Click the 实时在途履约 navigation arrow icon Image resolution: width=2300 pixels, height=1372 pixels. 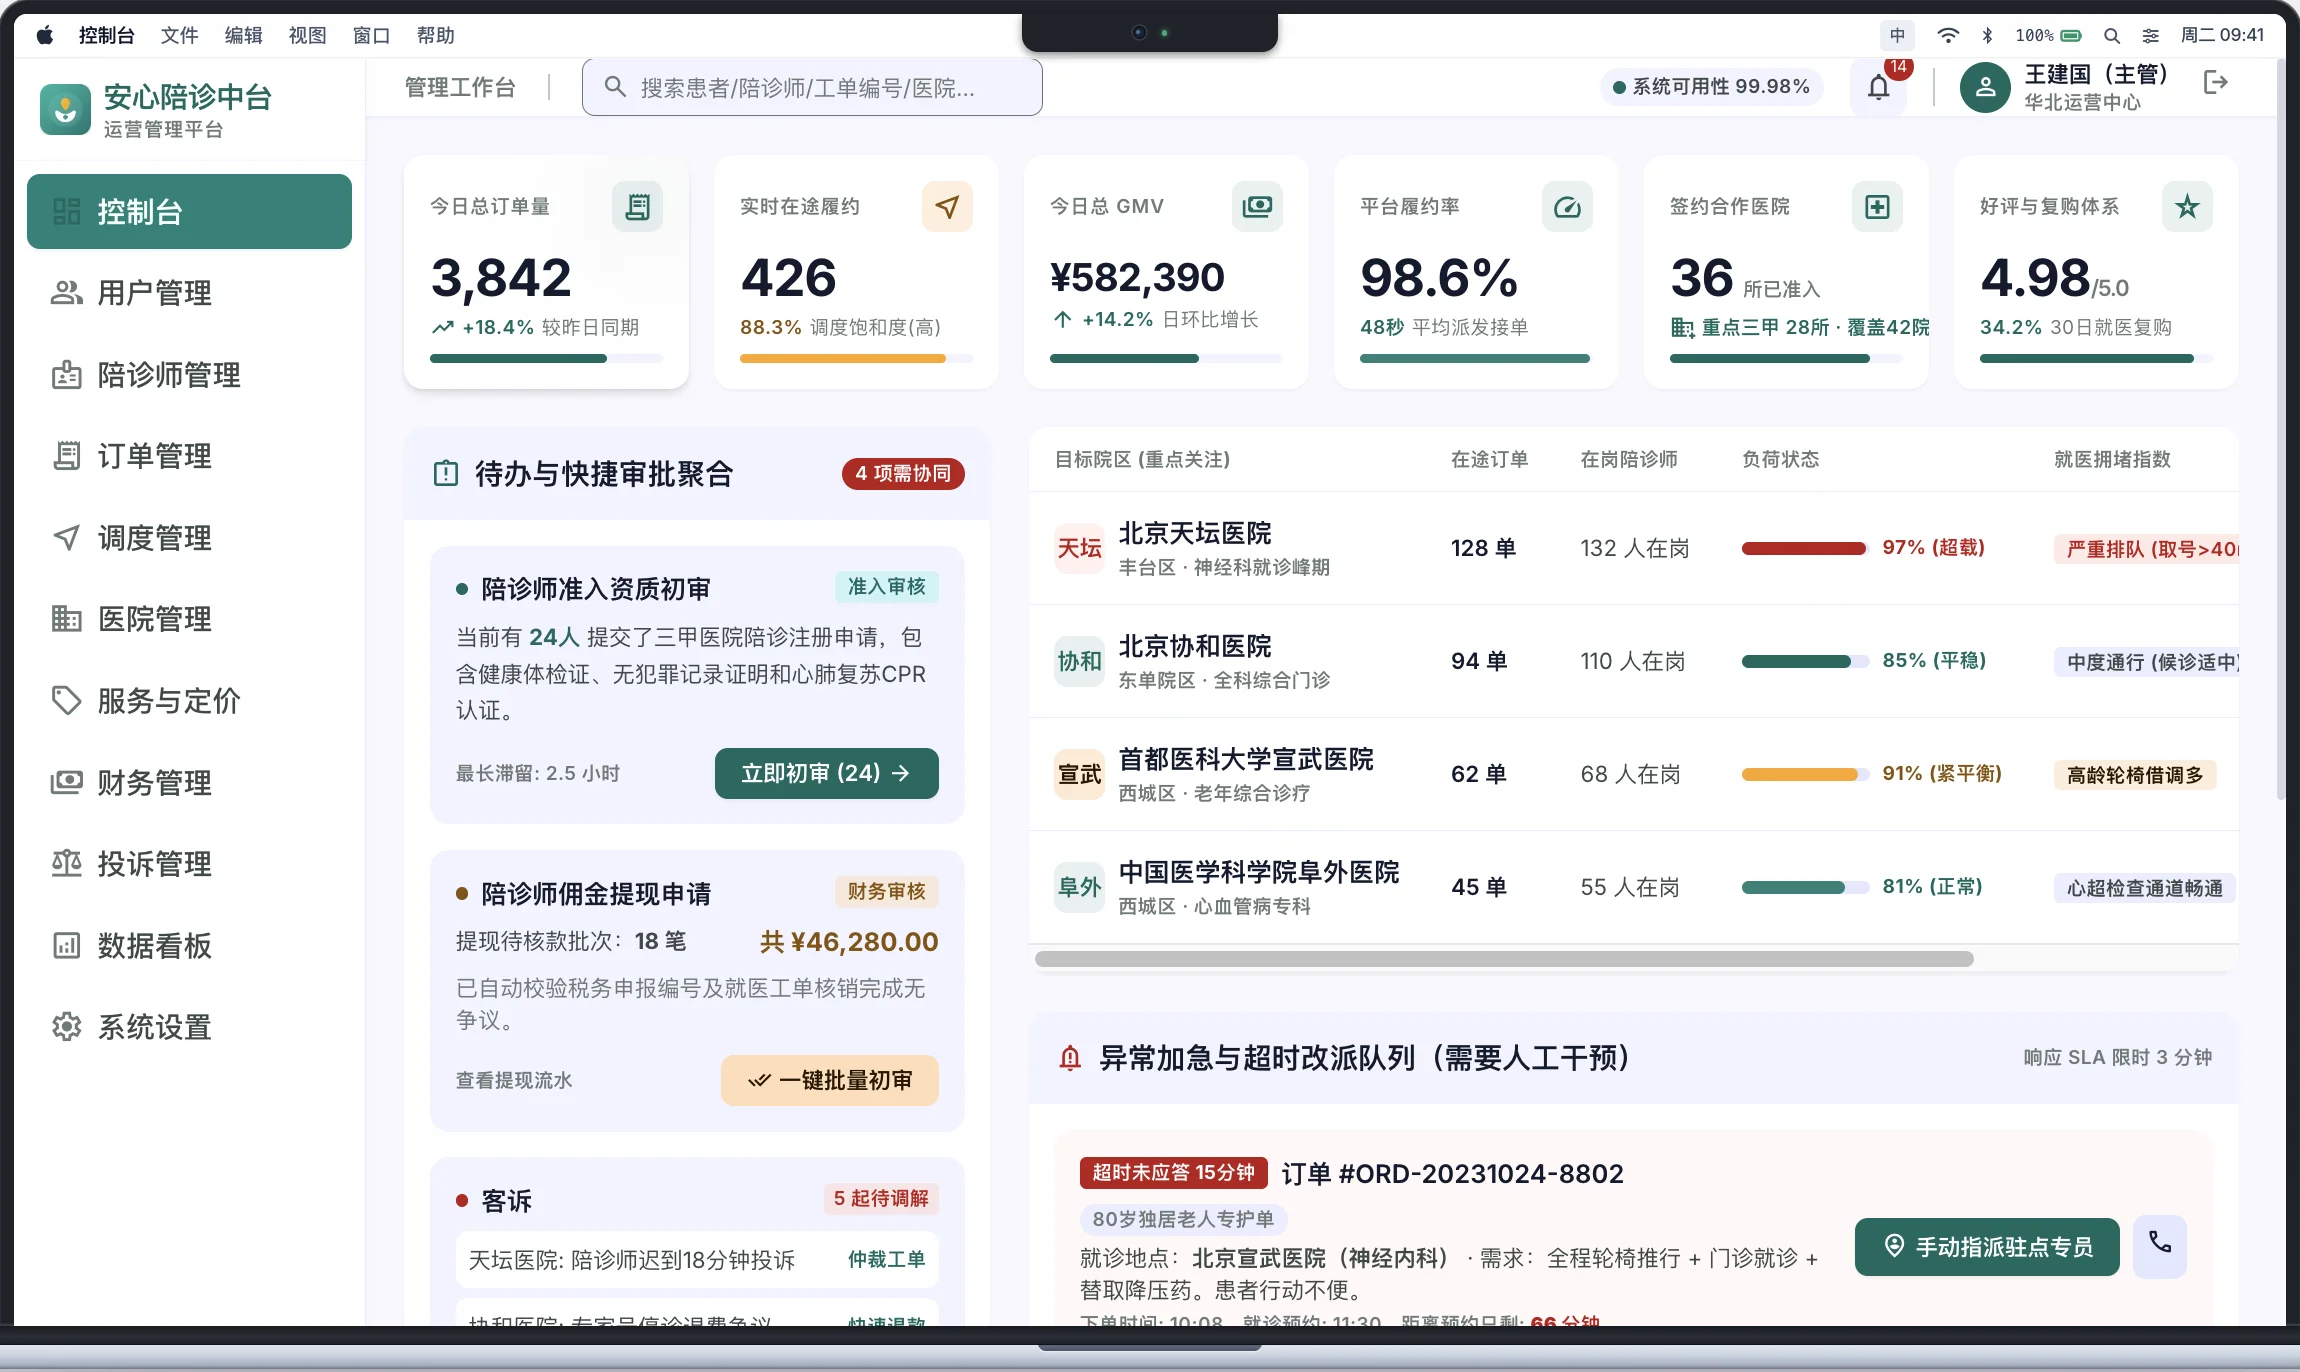pyautogui.click(x=947, y=207)
